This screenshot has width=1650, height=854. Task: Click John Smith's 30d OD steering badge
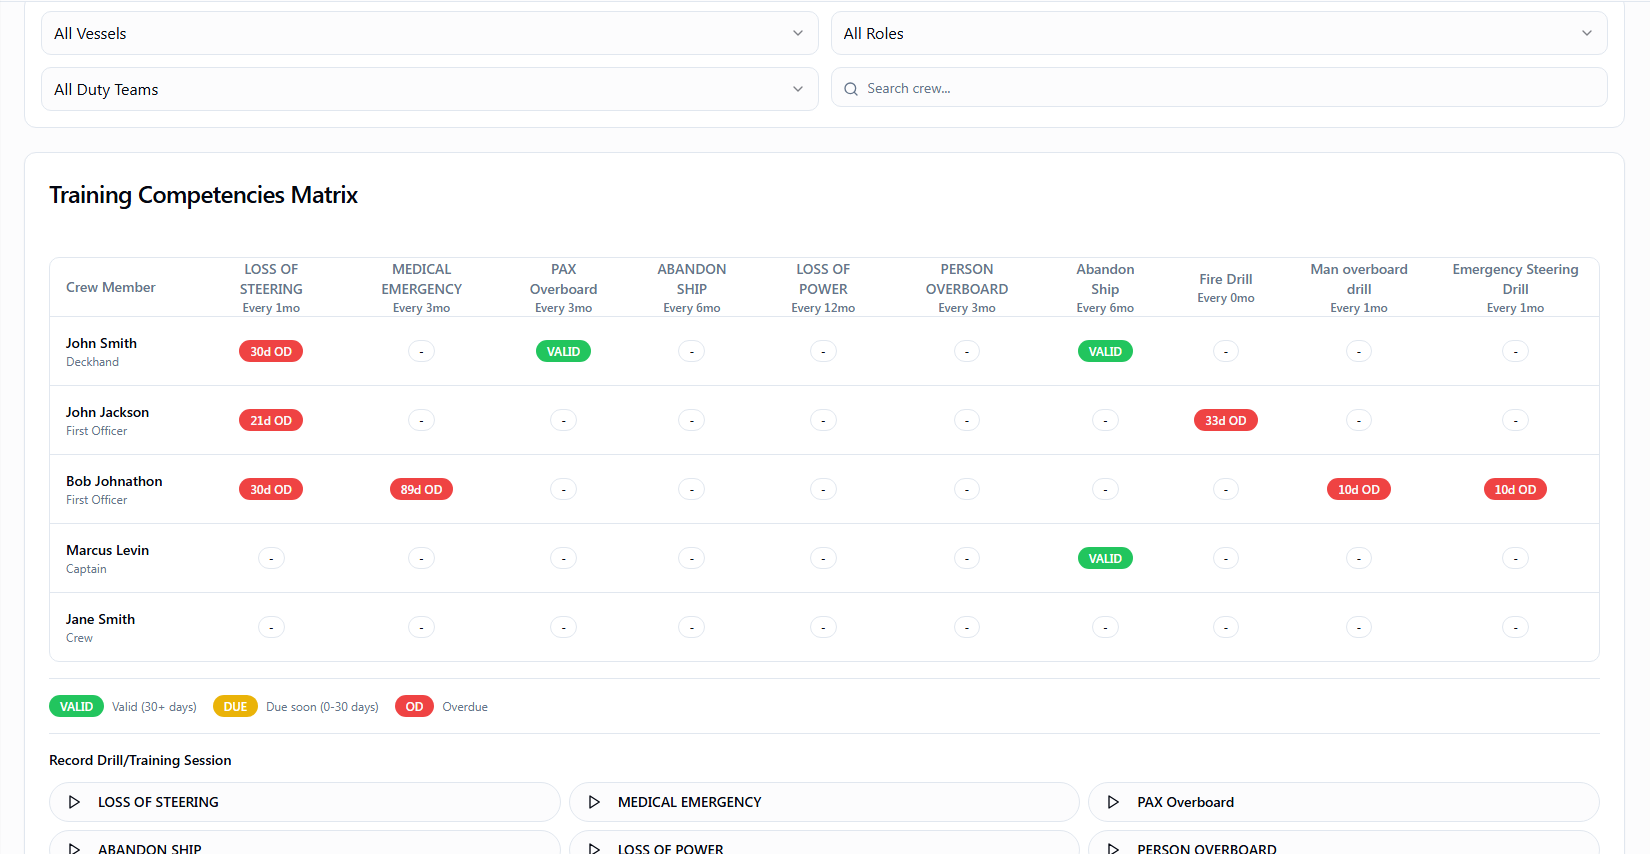(271, 352)
